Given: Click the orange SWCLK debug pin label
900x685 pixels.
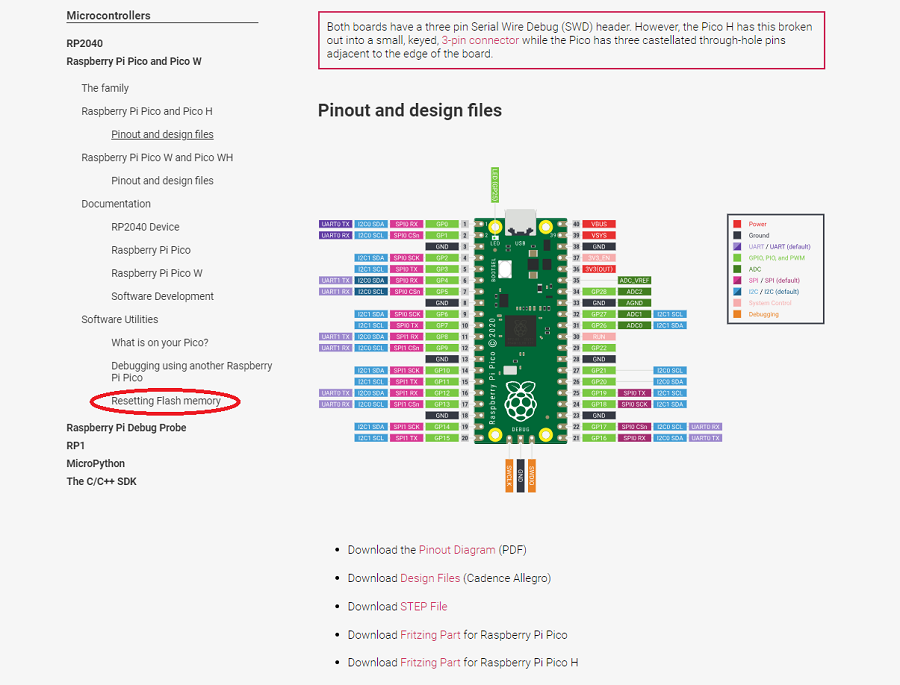Looking at the screenshot, I should click(509, 475).
